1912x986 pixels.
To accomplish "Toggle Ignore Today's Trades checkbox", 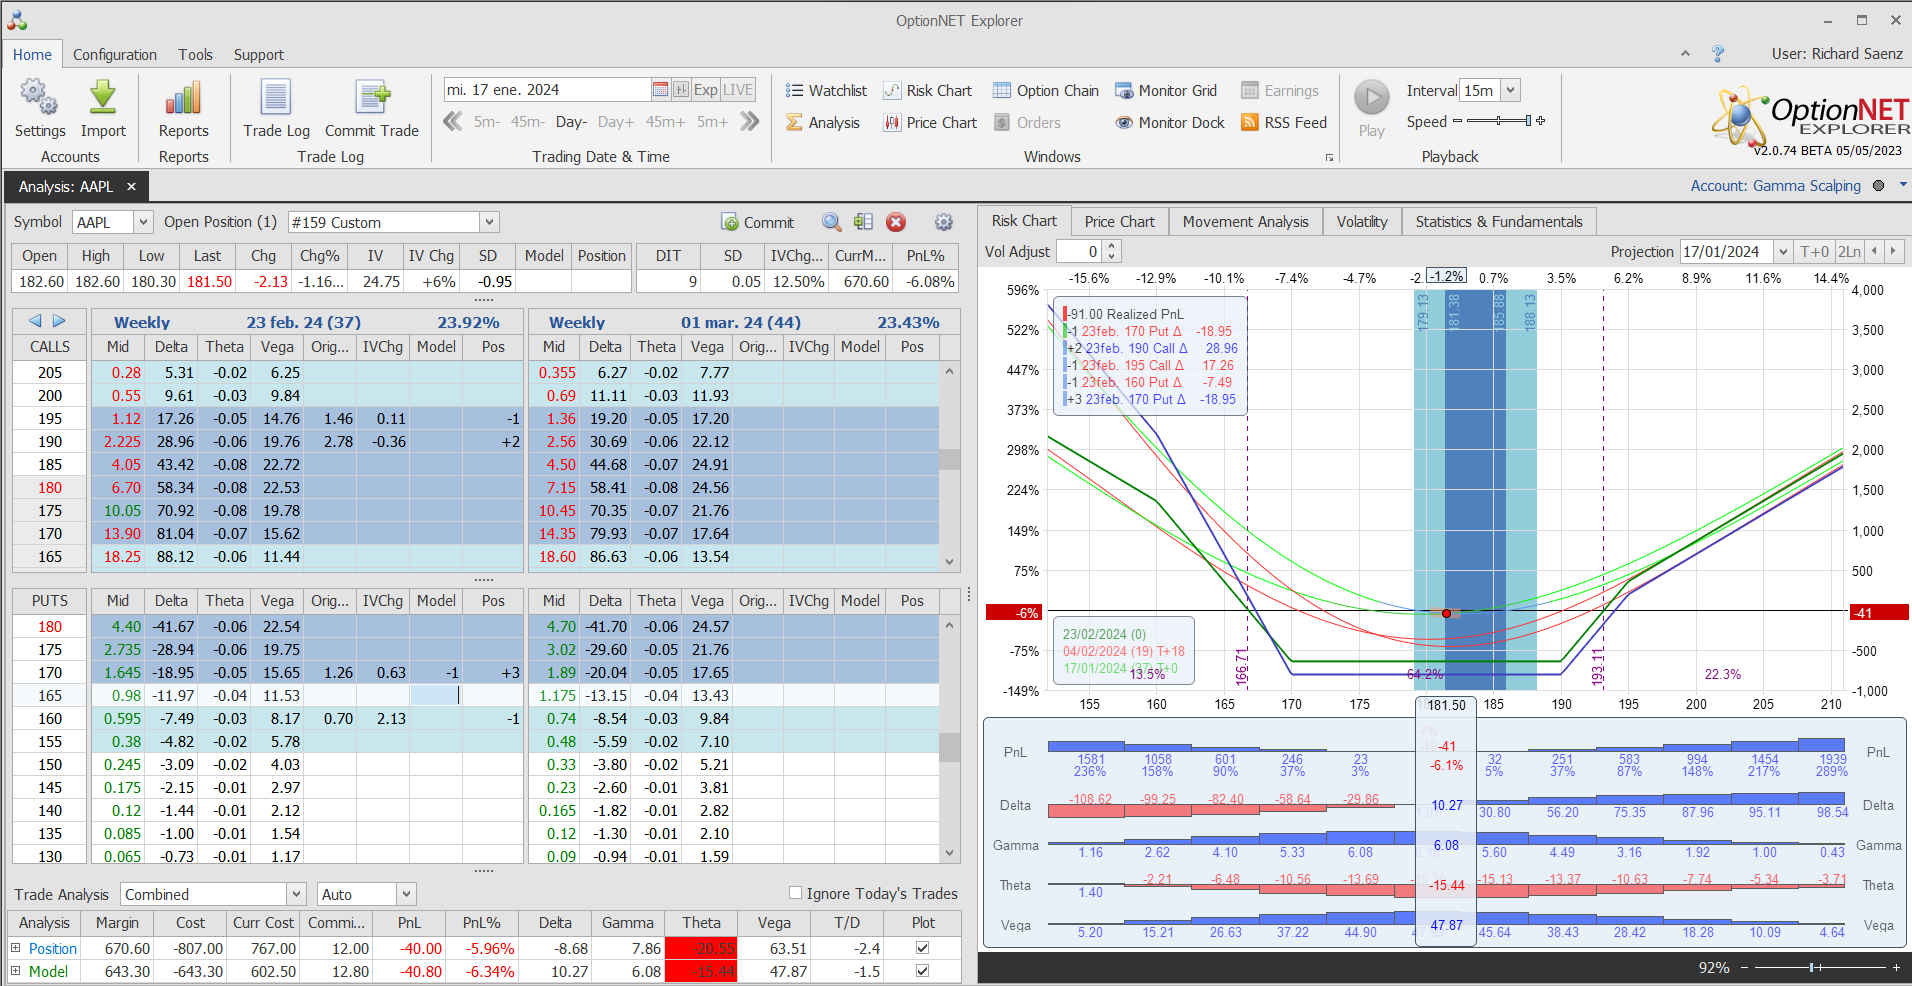I will [795, 893].
